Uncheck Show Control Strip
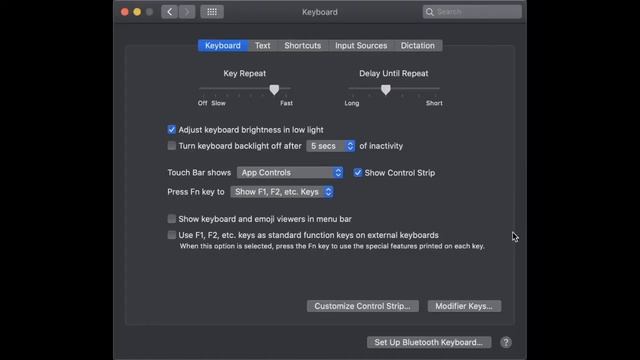Screen dimensions: 640x360 click(x=358, y=173)
